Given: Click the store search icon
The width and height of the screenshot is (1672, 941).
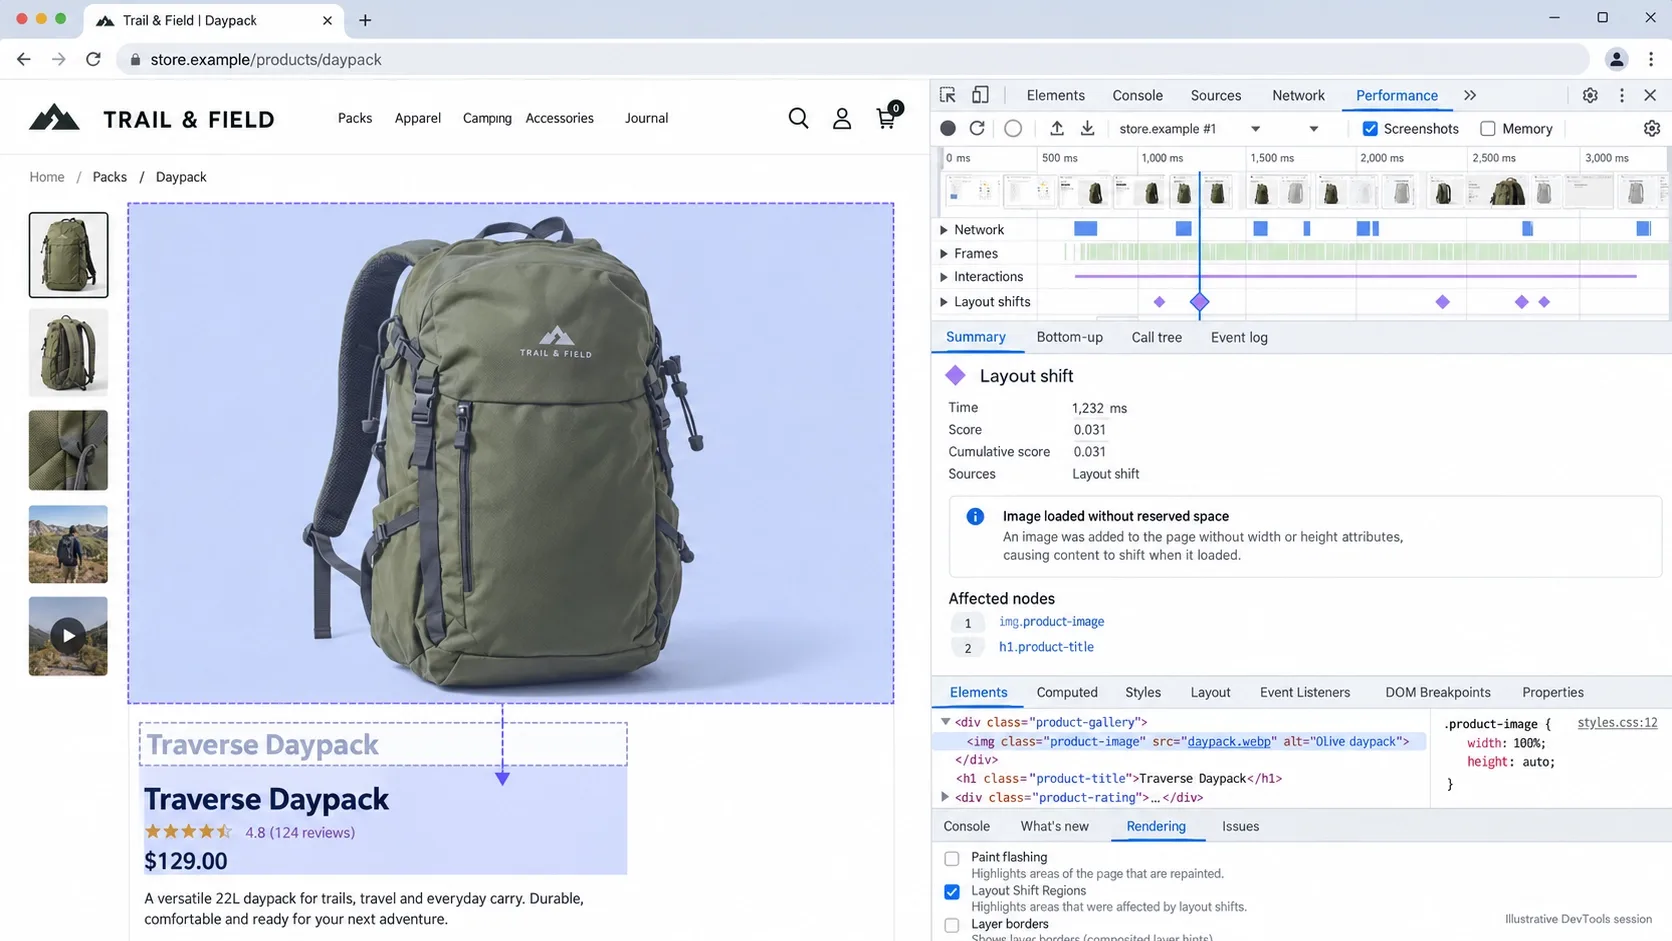Looking at the screenshot, I should click(x=798, y=118).
